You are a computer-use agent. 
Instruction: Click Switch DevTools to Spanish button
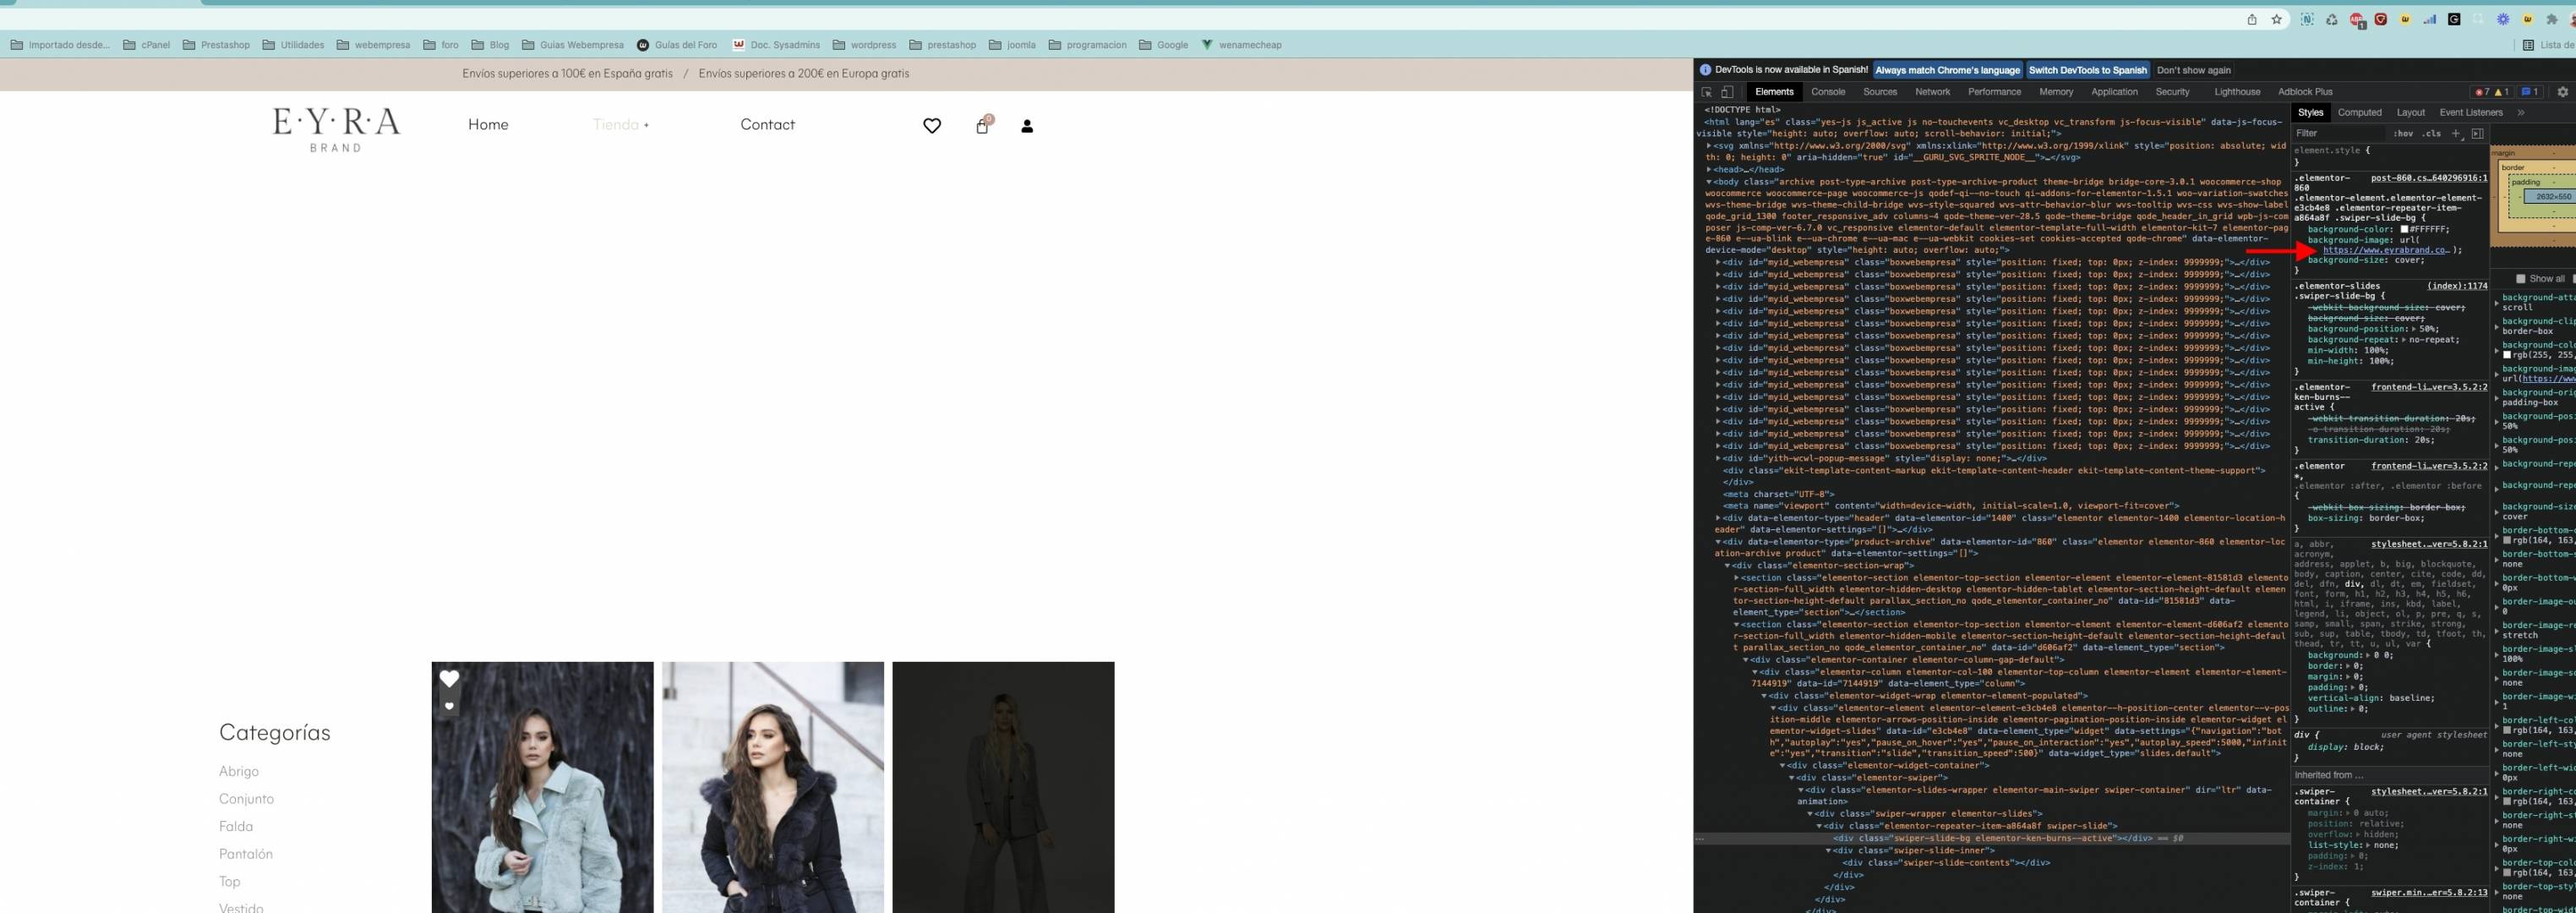(2087, 71)
